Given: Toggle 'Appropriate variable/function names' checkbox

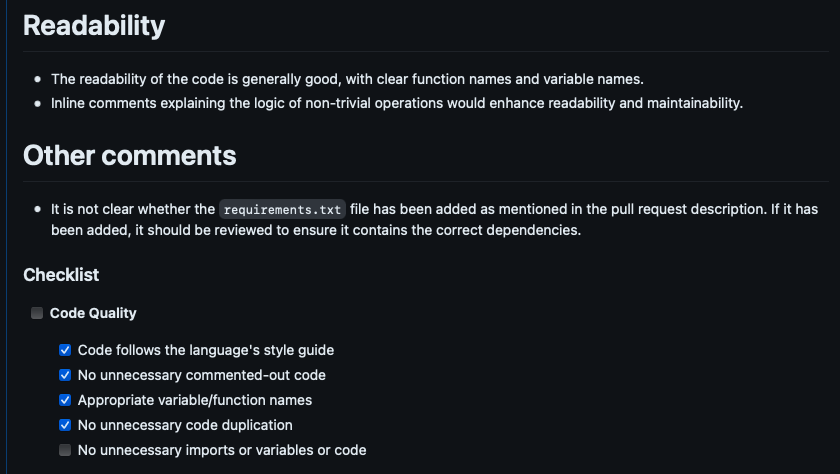Looking at the screenshot, I should pyautogui.click(x=65, y=400).
